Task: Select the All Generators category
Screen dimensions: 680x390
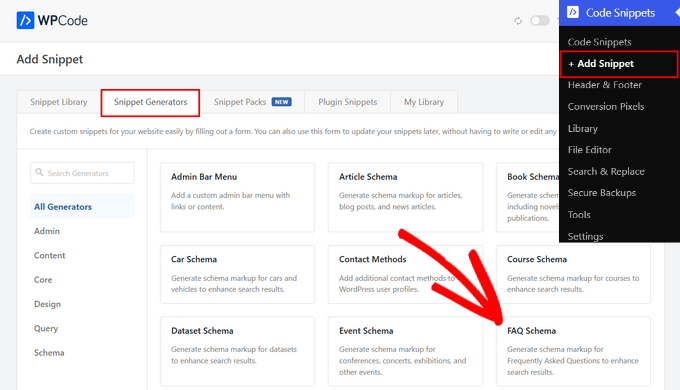Action: 82,206
